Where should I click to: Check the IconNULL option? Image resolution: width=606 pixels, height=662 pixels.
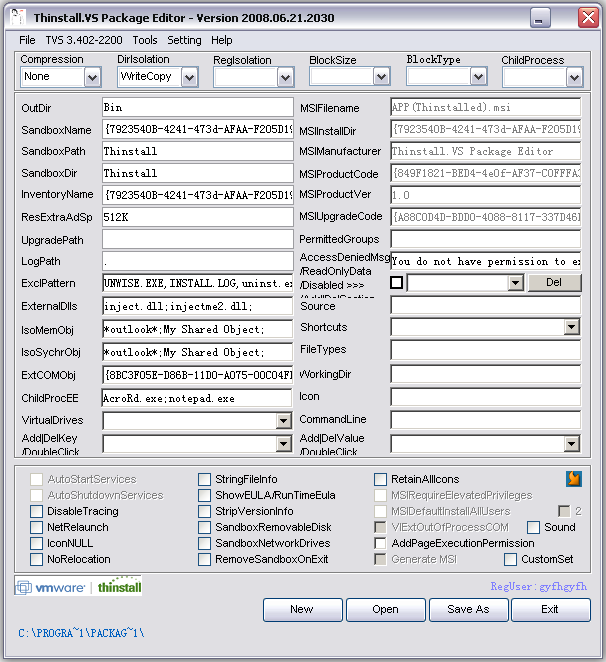(36, 543)
